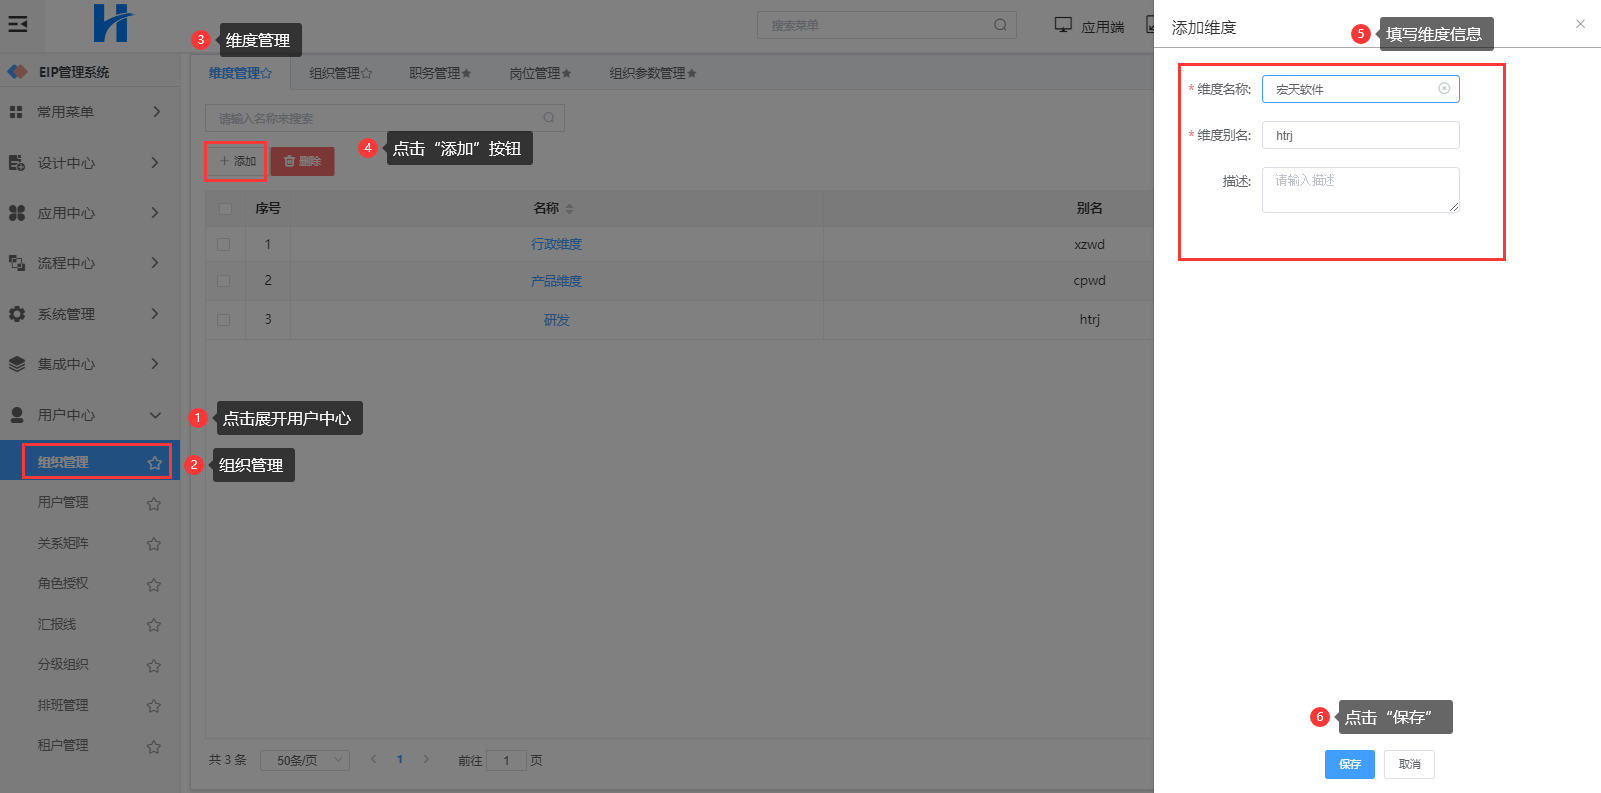This screenshot has height=793, width=1601.
Task: Open the 研发 link in the table
Action: coord(556,320)
